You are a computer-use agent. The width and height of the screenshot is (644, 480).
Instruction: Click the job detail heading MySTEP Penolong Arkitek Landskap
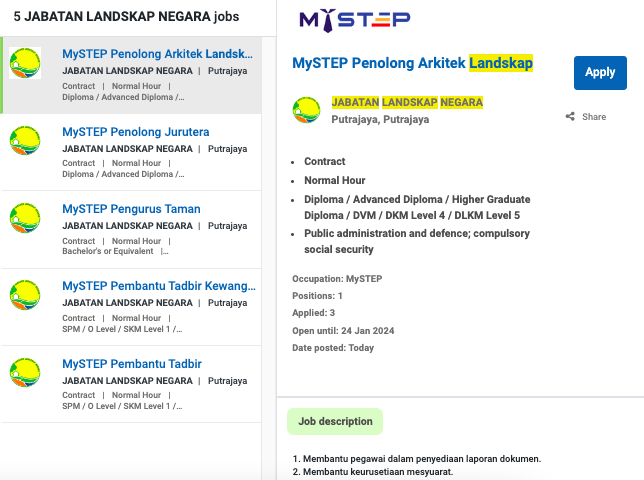(x=412, y=63)
